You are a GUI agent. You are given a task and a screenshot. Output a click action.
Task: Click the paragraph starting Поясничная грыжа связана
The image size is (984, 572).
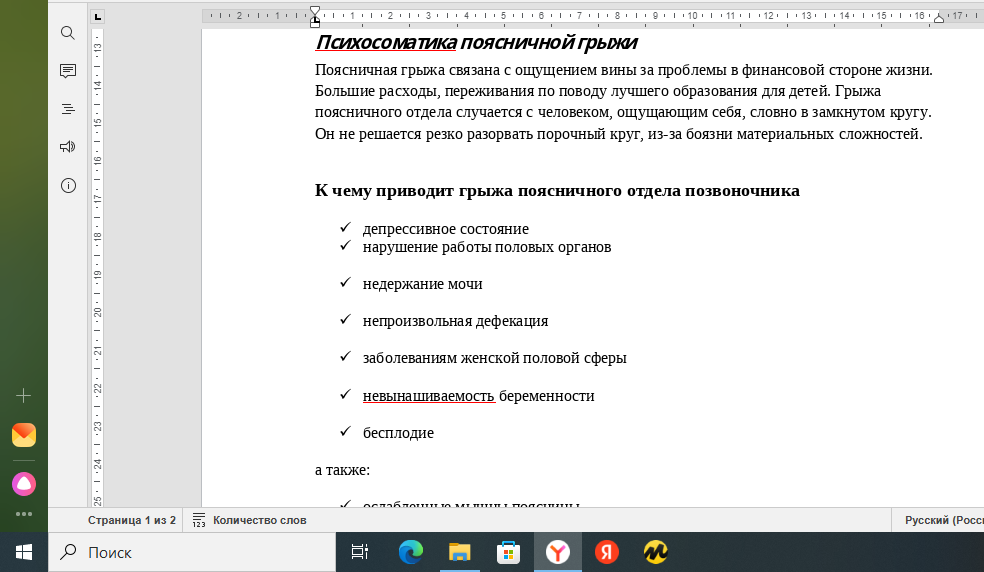(x=624, y=102)
